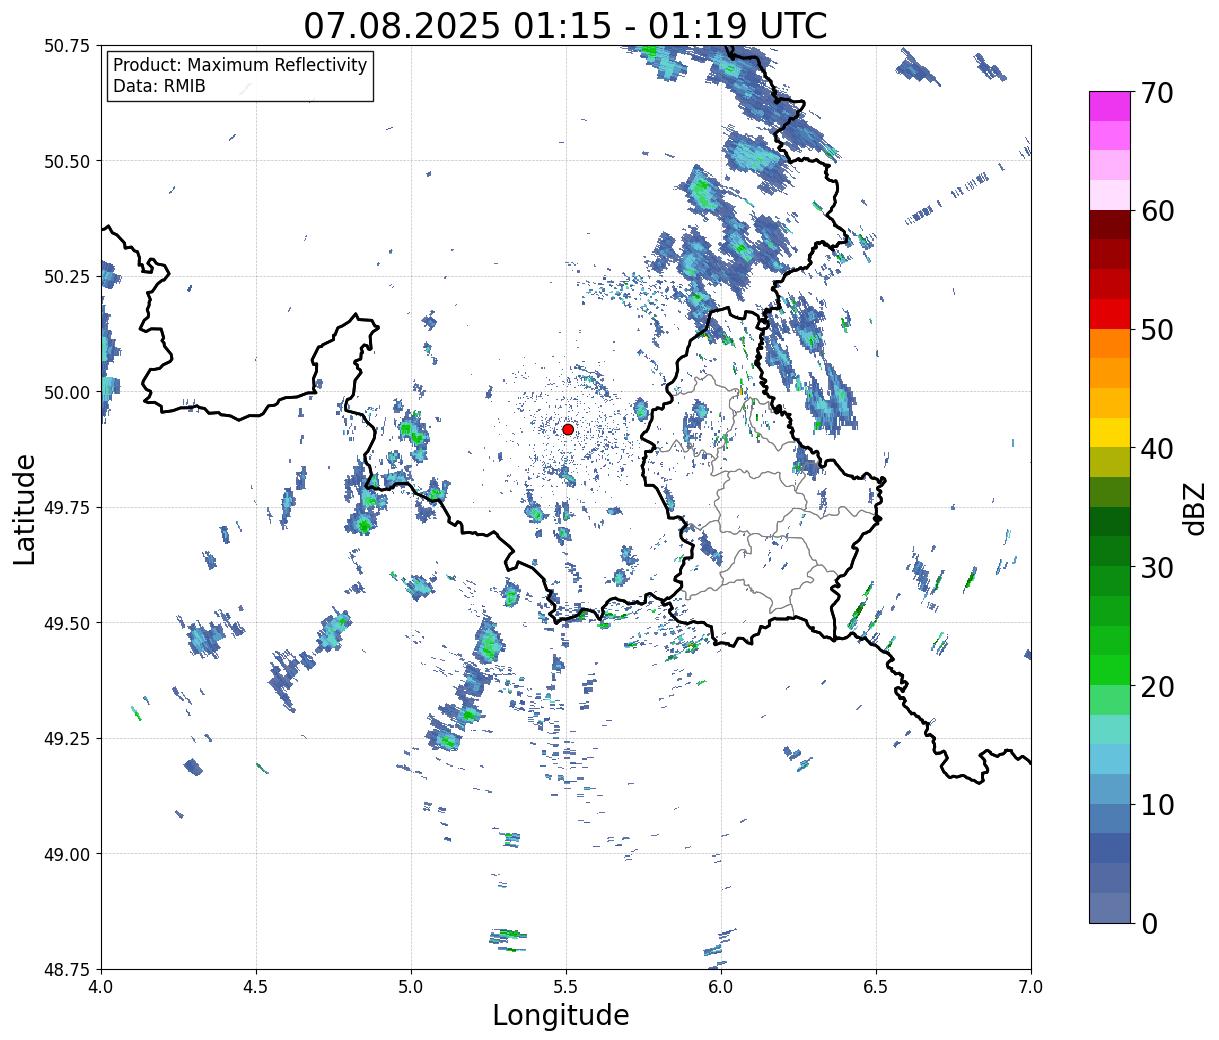1219x1040 pixels.
Task: Click the colorbar tick label 0
Action: pos(1149,923)
